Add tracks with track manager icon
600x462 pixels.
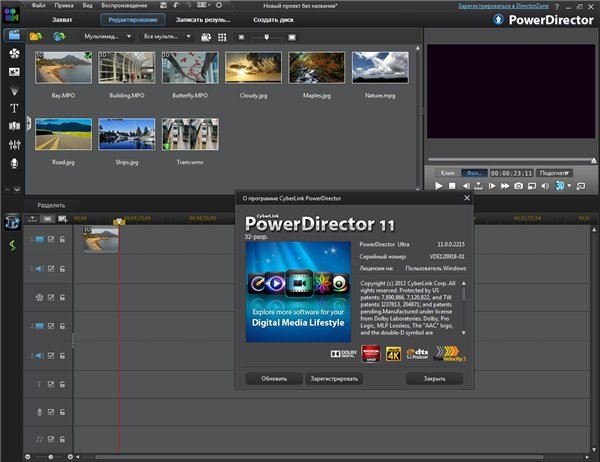click(x=62, y=219)
